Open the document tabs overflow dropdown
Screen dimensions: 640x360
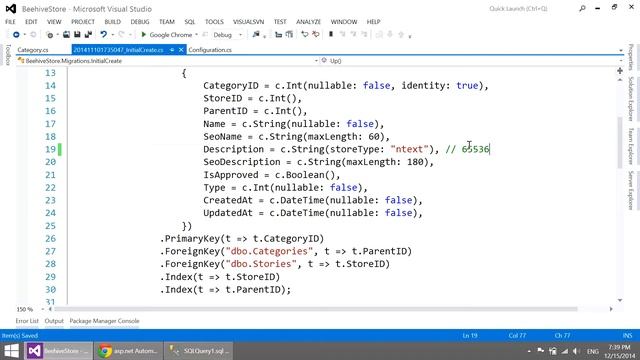coord(621,51)
